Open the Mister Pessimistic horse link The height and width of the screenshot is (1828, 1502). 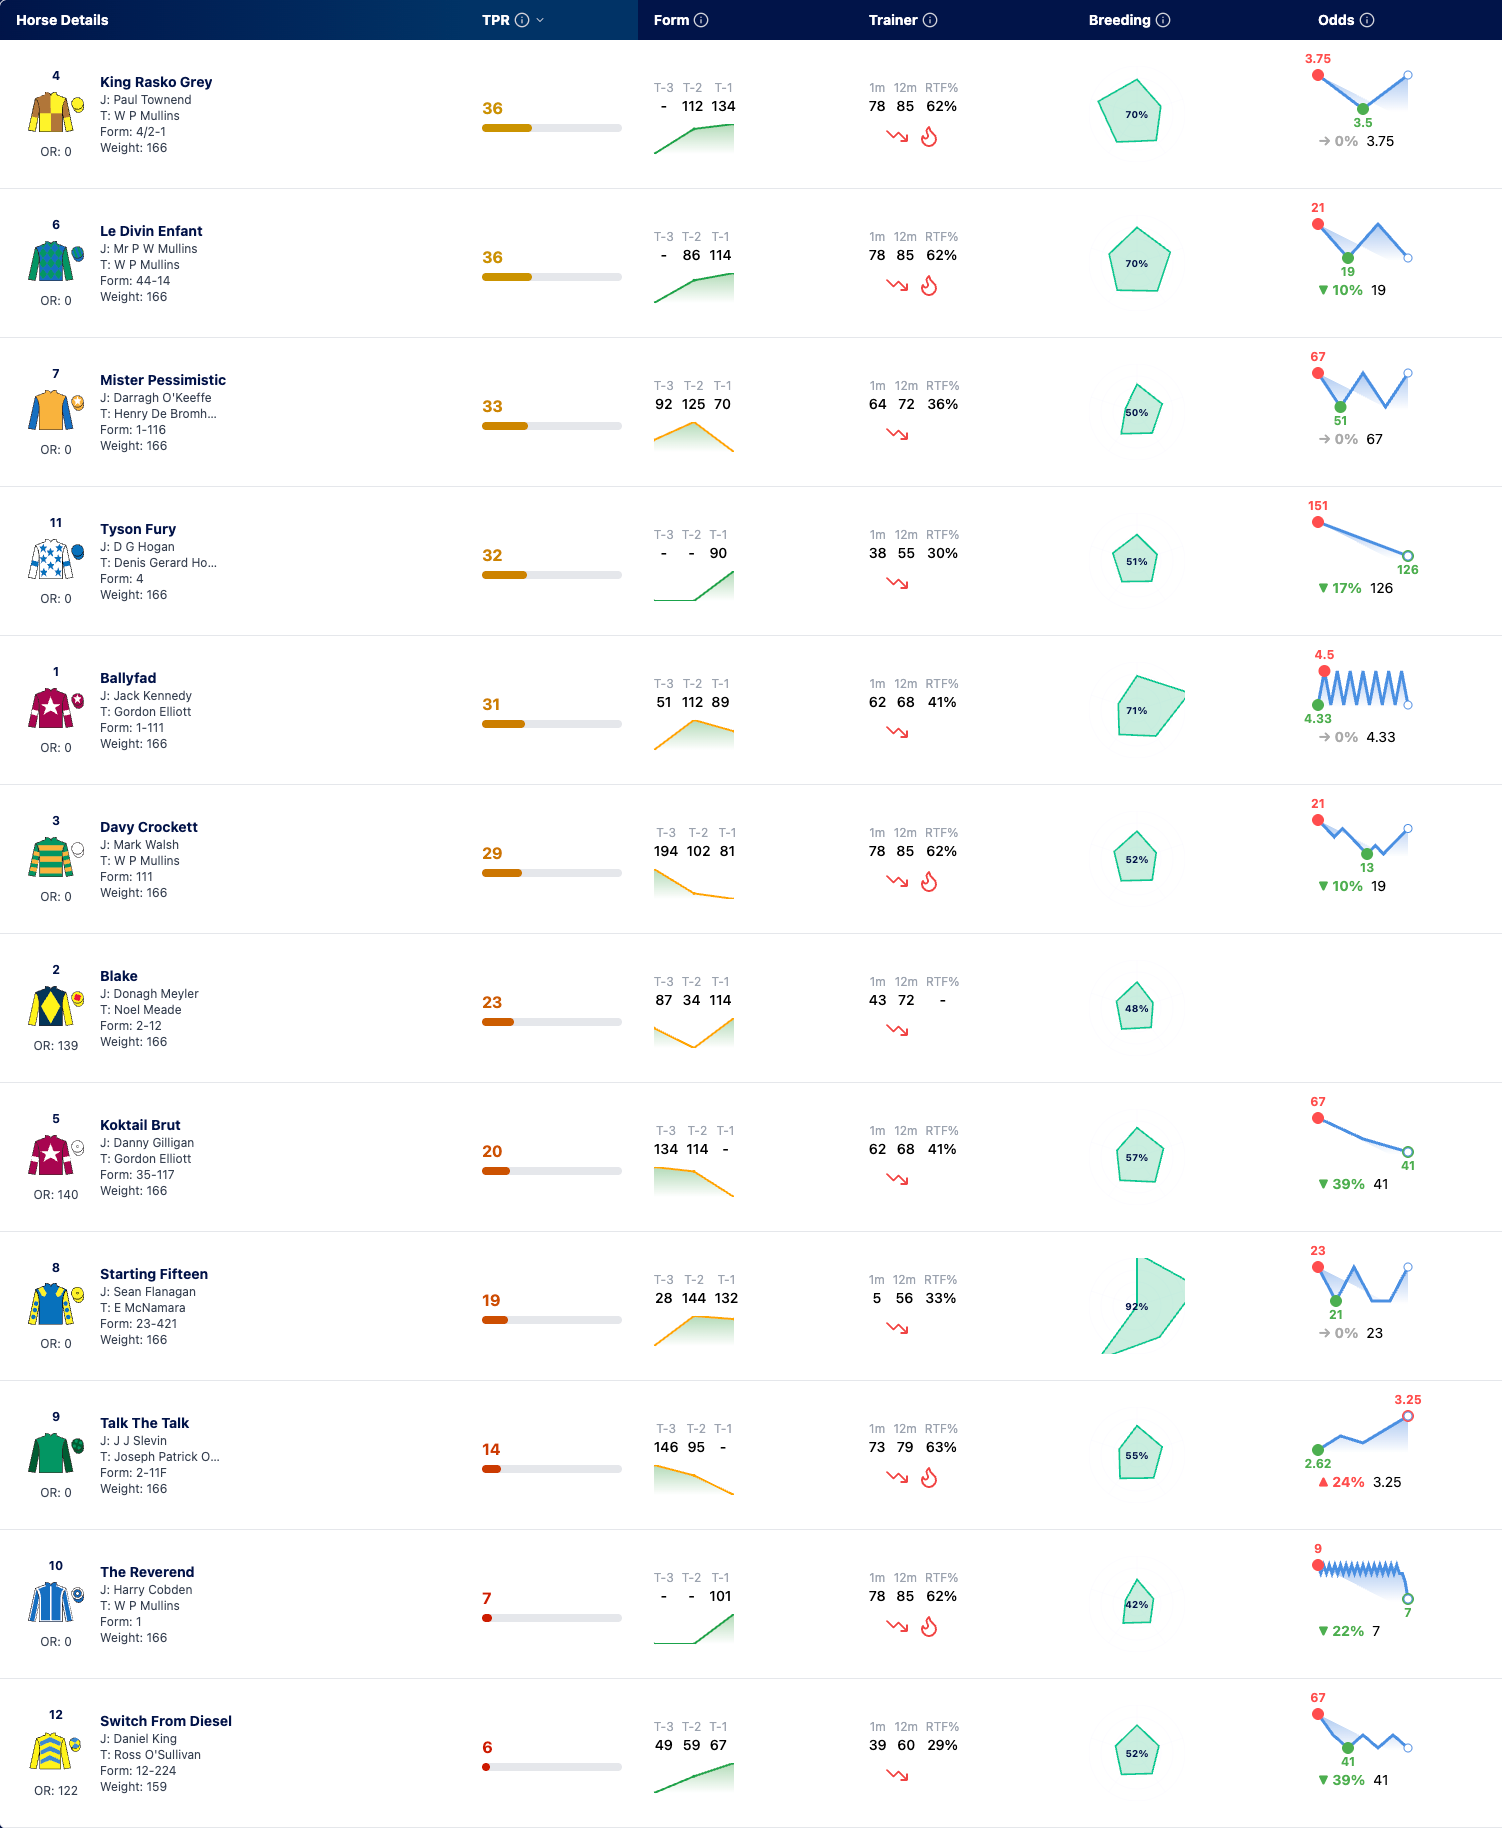(x=163, y=380)
